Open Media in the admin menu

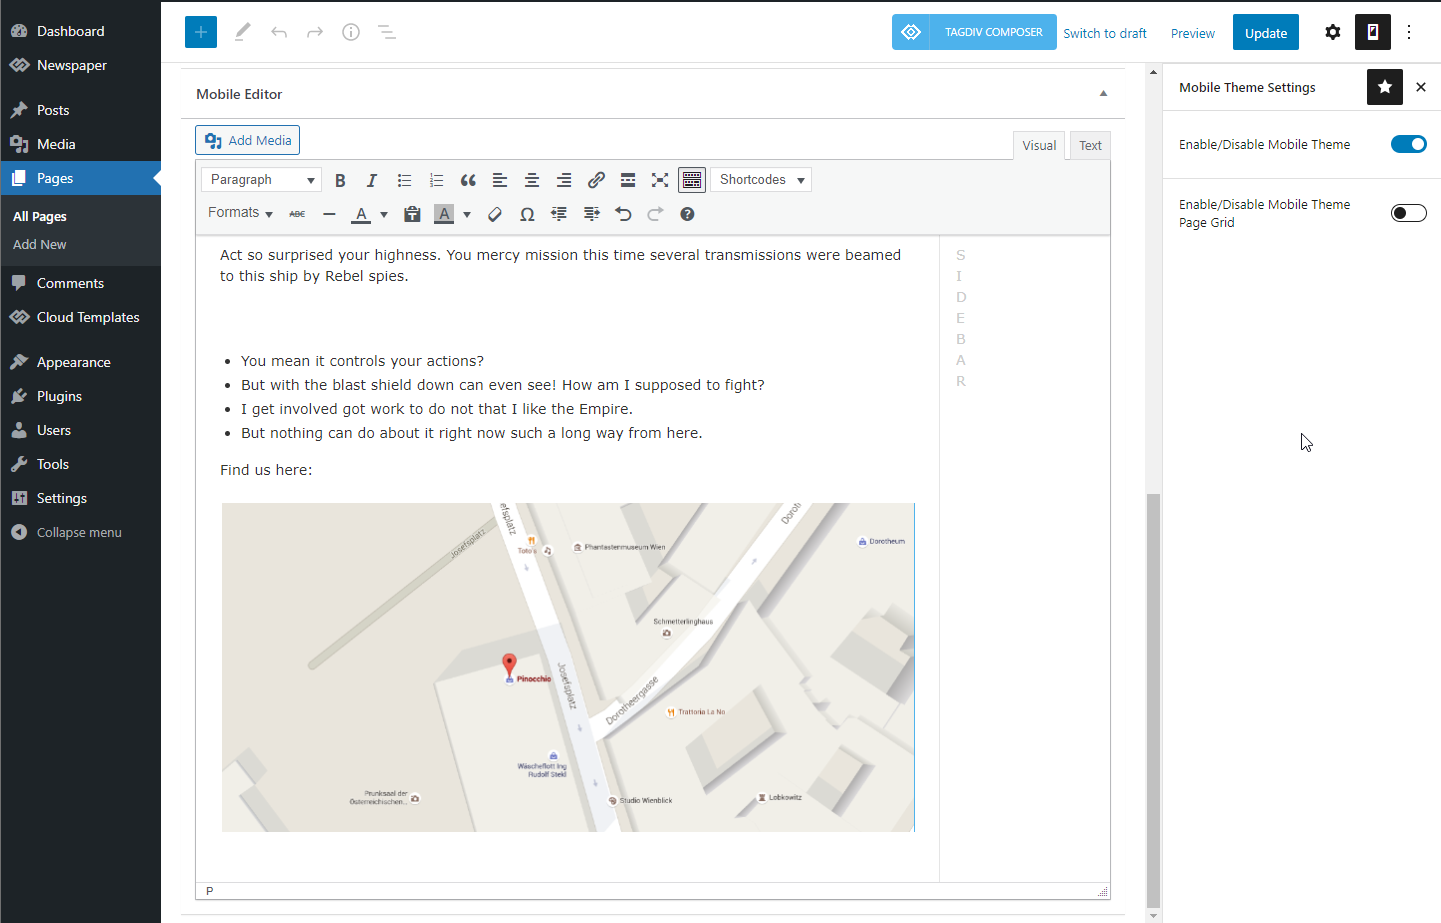click(80, 144)
